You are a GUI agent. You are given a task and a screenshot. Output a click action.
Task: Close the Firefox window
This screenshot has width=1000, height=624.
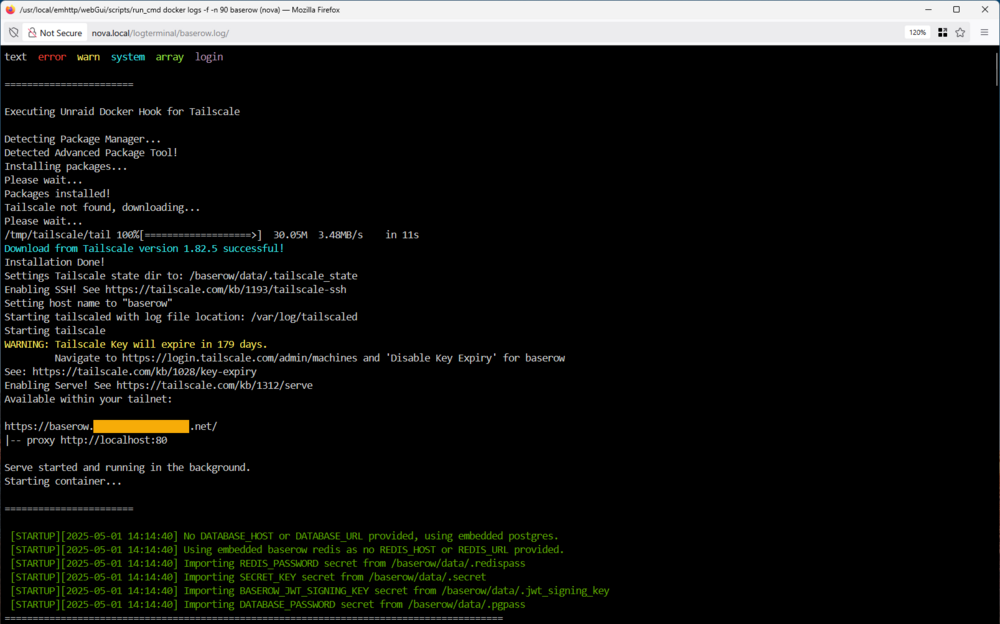pyautogui.click(x=985, y=10)
